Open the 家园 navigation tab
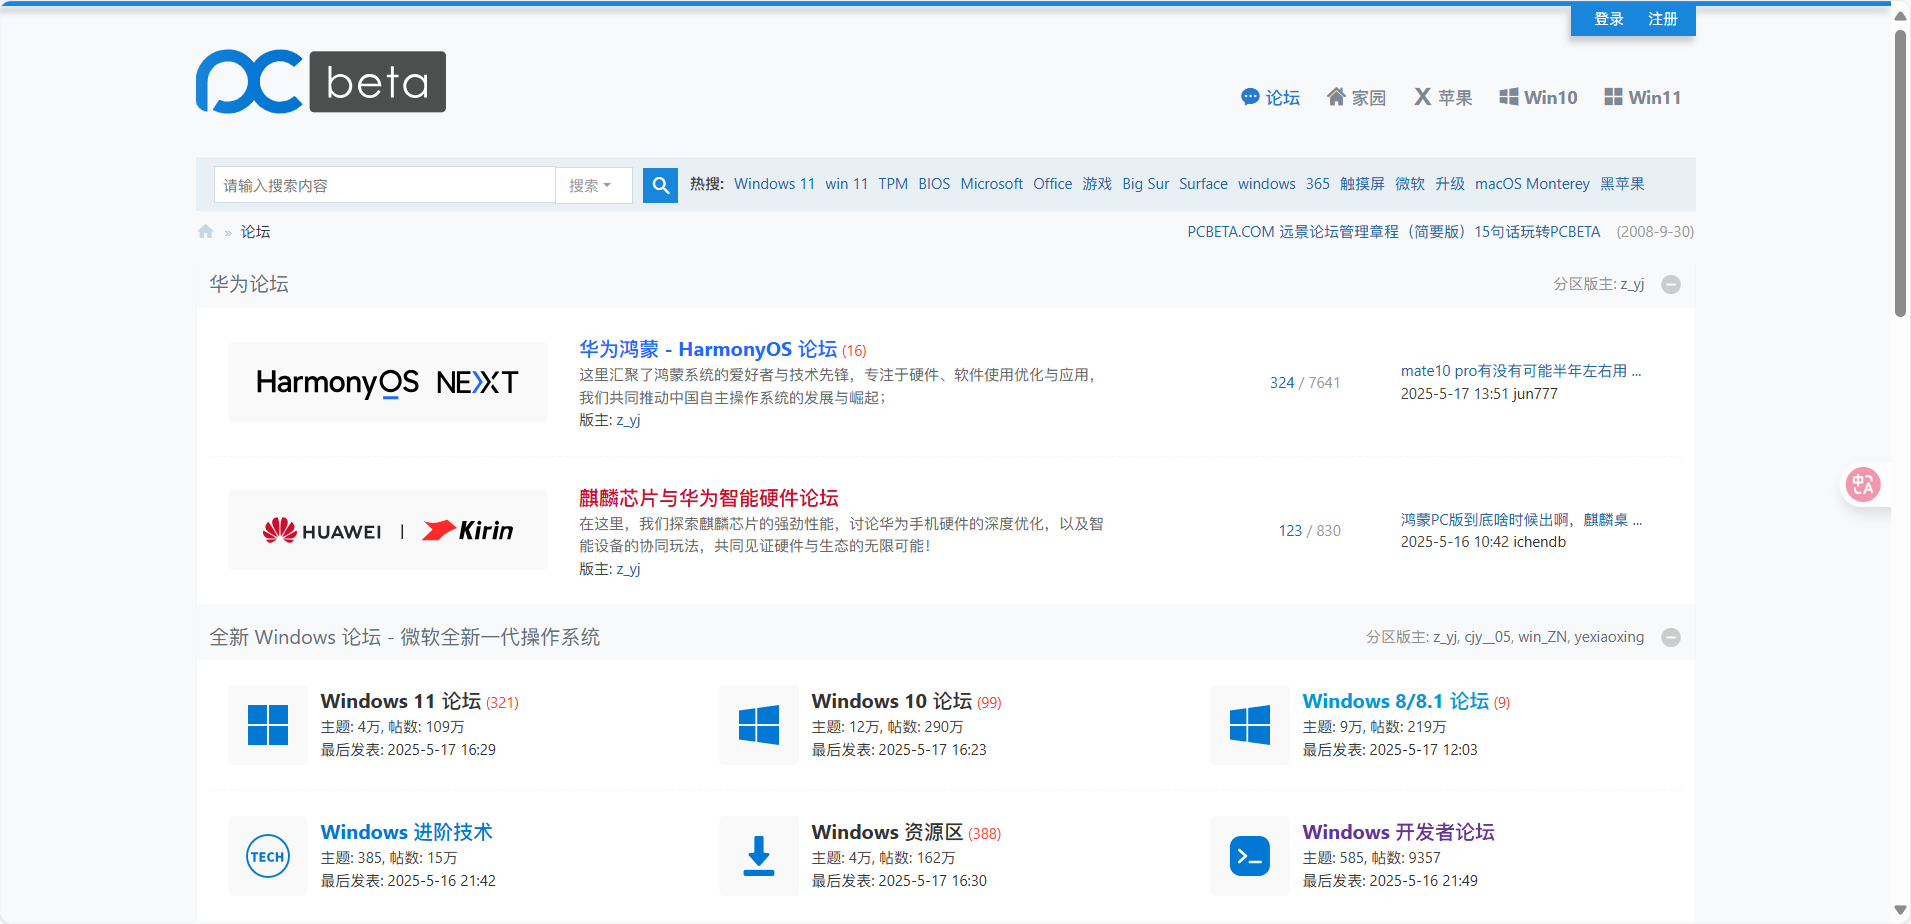 click(1356, 98)
